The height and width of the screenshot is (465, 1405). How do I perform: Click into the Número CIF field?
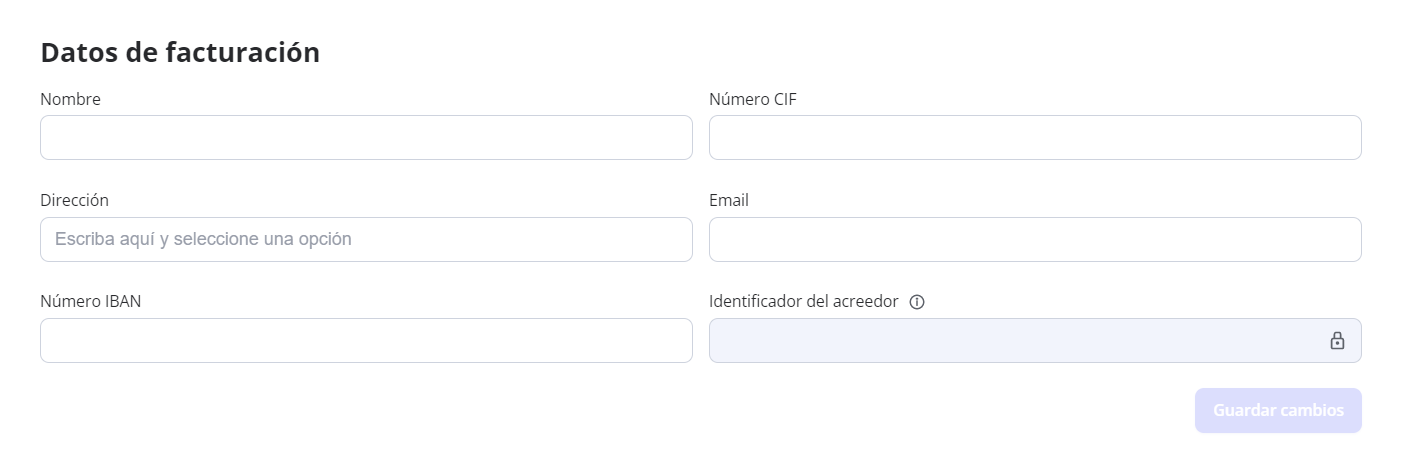[x=1035, y=138]
